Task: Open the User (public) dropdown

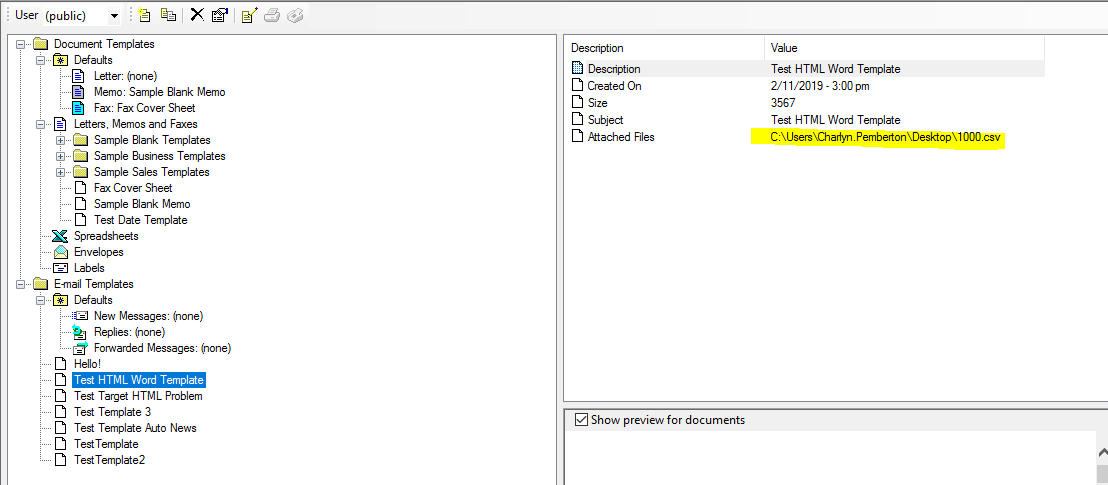Action: tap(114, 16)
